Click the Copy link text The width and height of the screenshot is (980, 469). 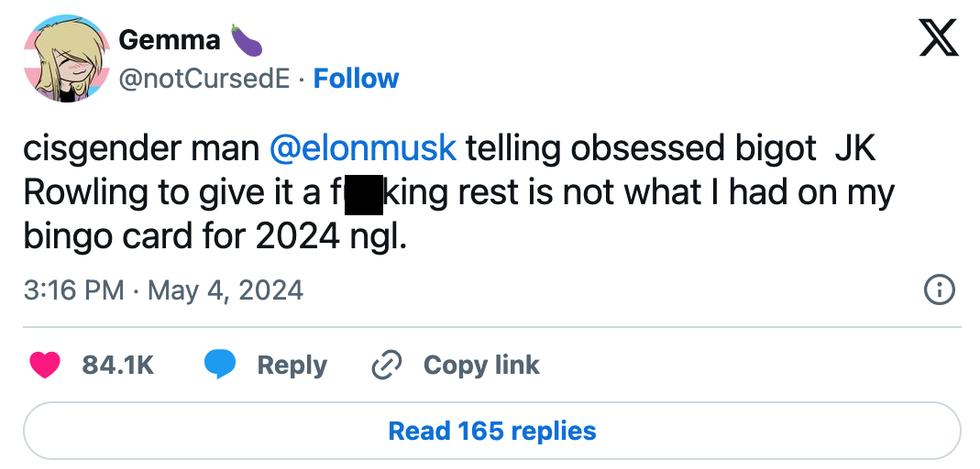point(481,365)
